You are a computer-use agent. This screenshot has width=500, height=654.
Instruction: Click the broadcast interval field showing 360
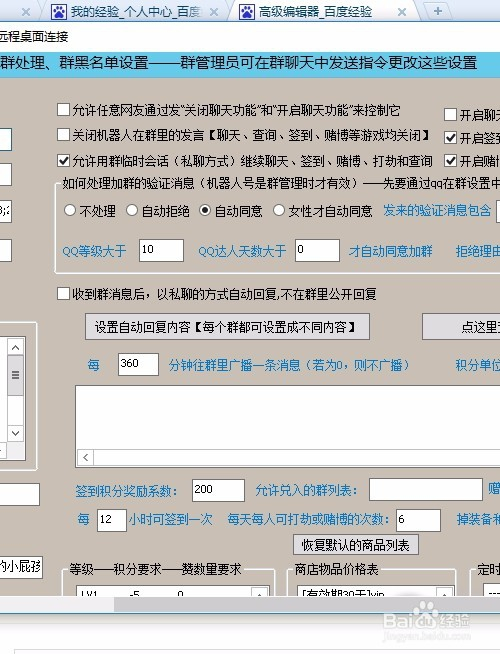click(x=138, y=364)
